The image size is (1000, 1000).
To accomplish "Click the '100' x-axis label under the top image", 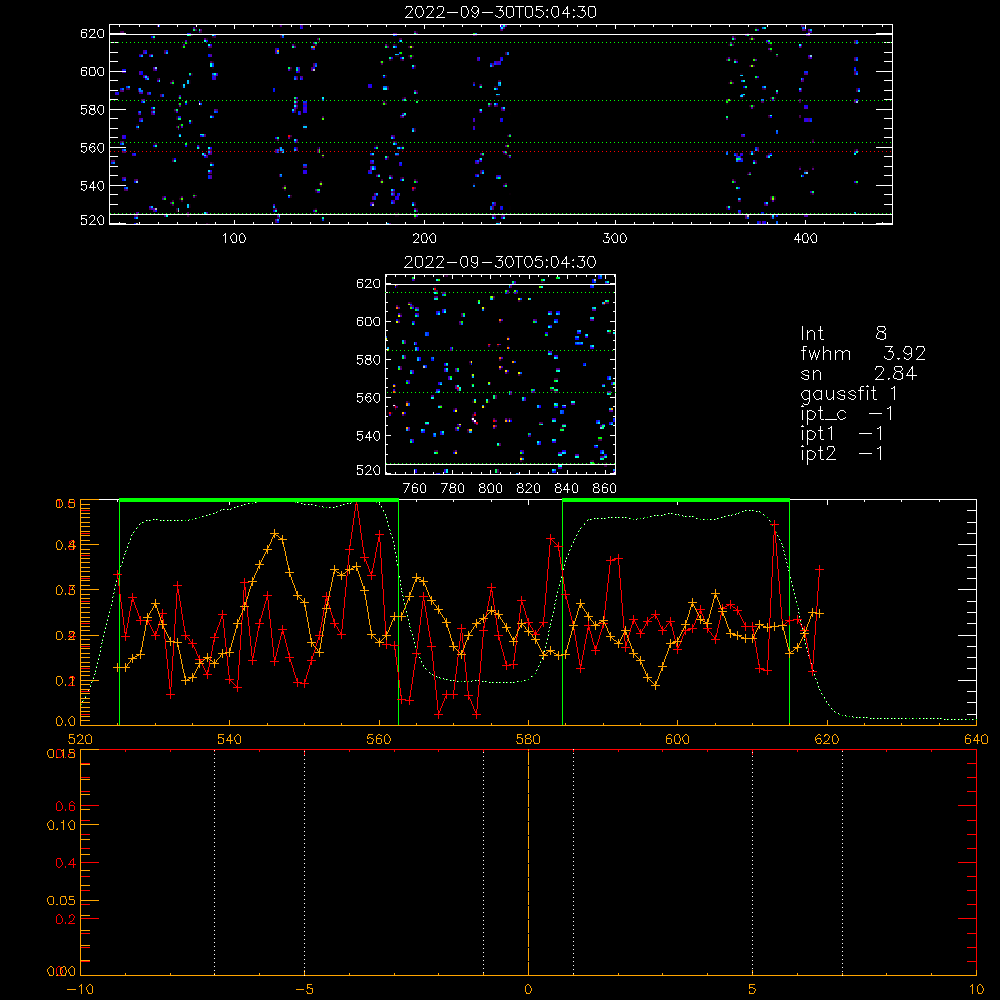I will 234,239.
